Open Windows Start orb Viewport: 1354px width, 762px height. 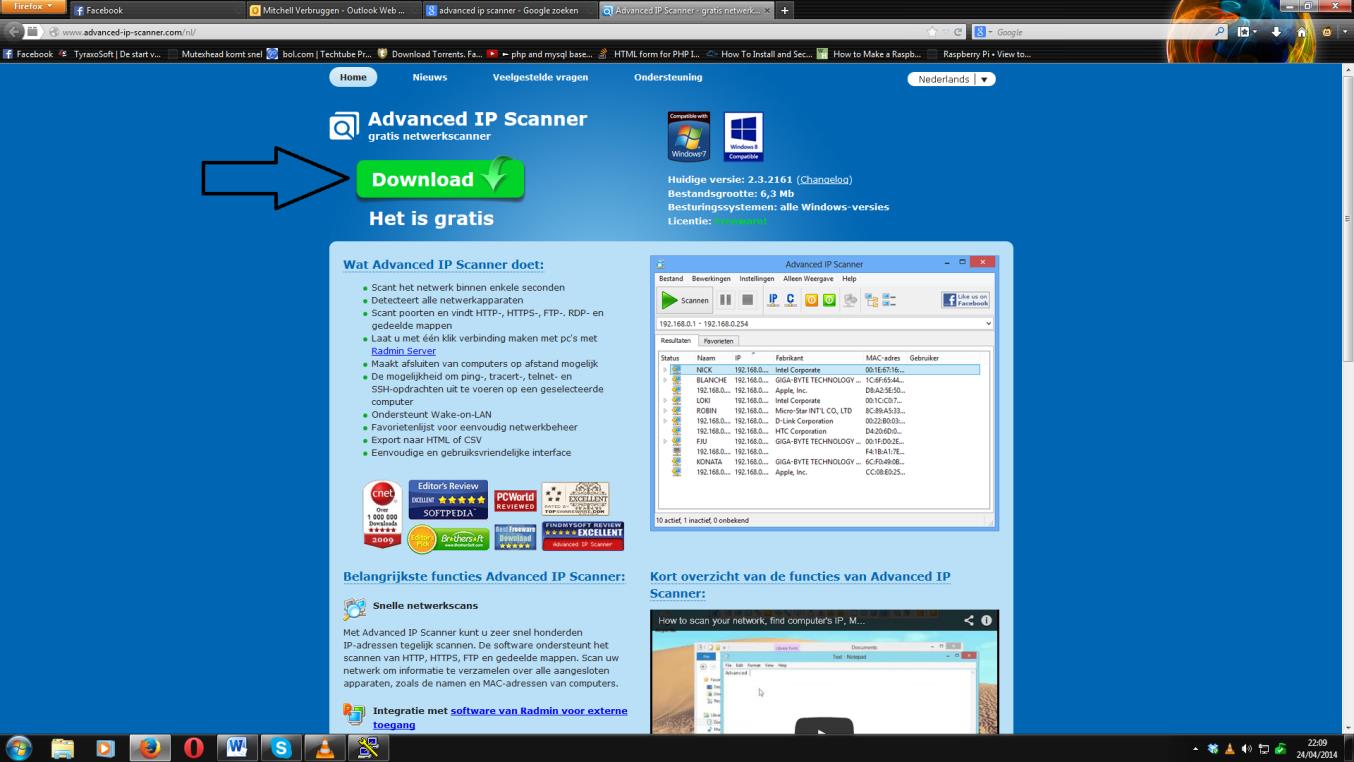(x=19, y=748)
